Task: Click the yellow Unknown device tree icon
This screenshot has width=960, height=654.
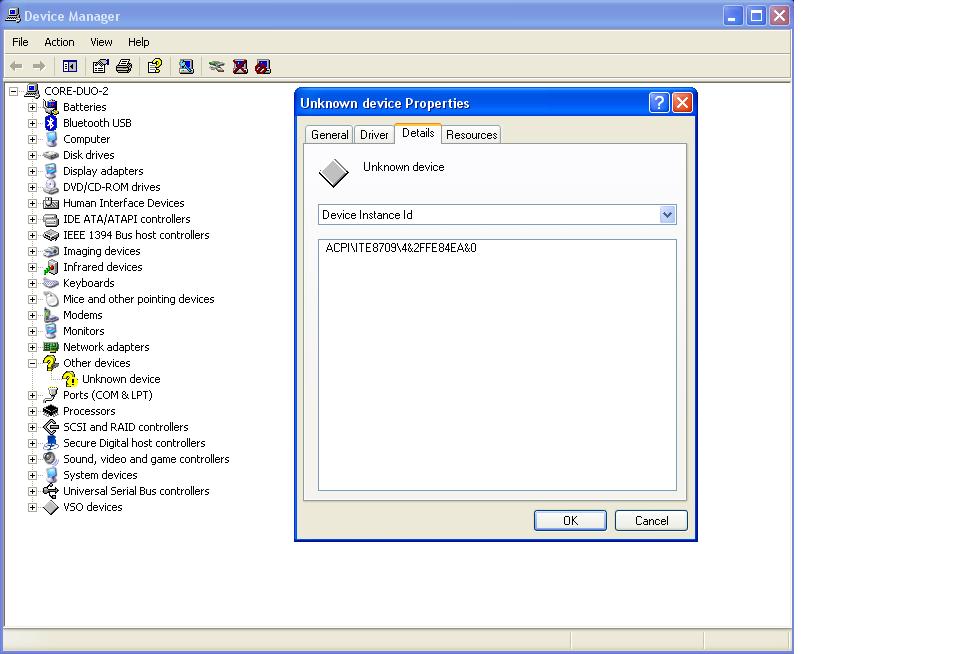Action: tap(70, 379)
